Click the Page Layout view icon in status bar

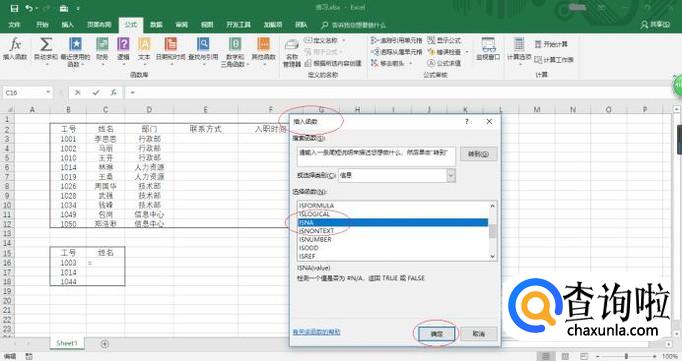[x=565, y=356]
